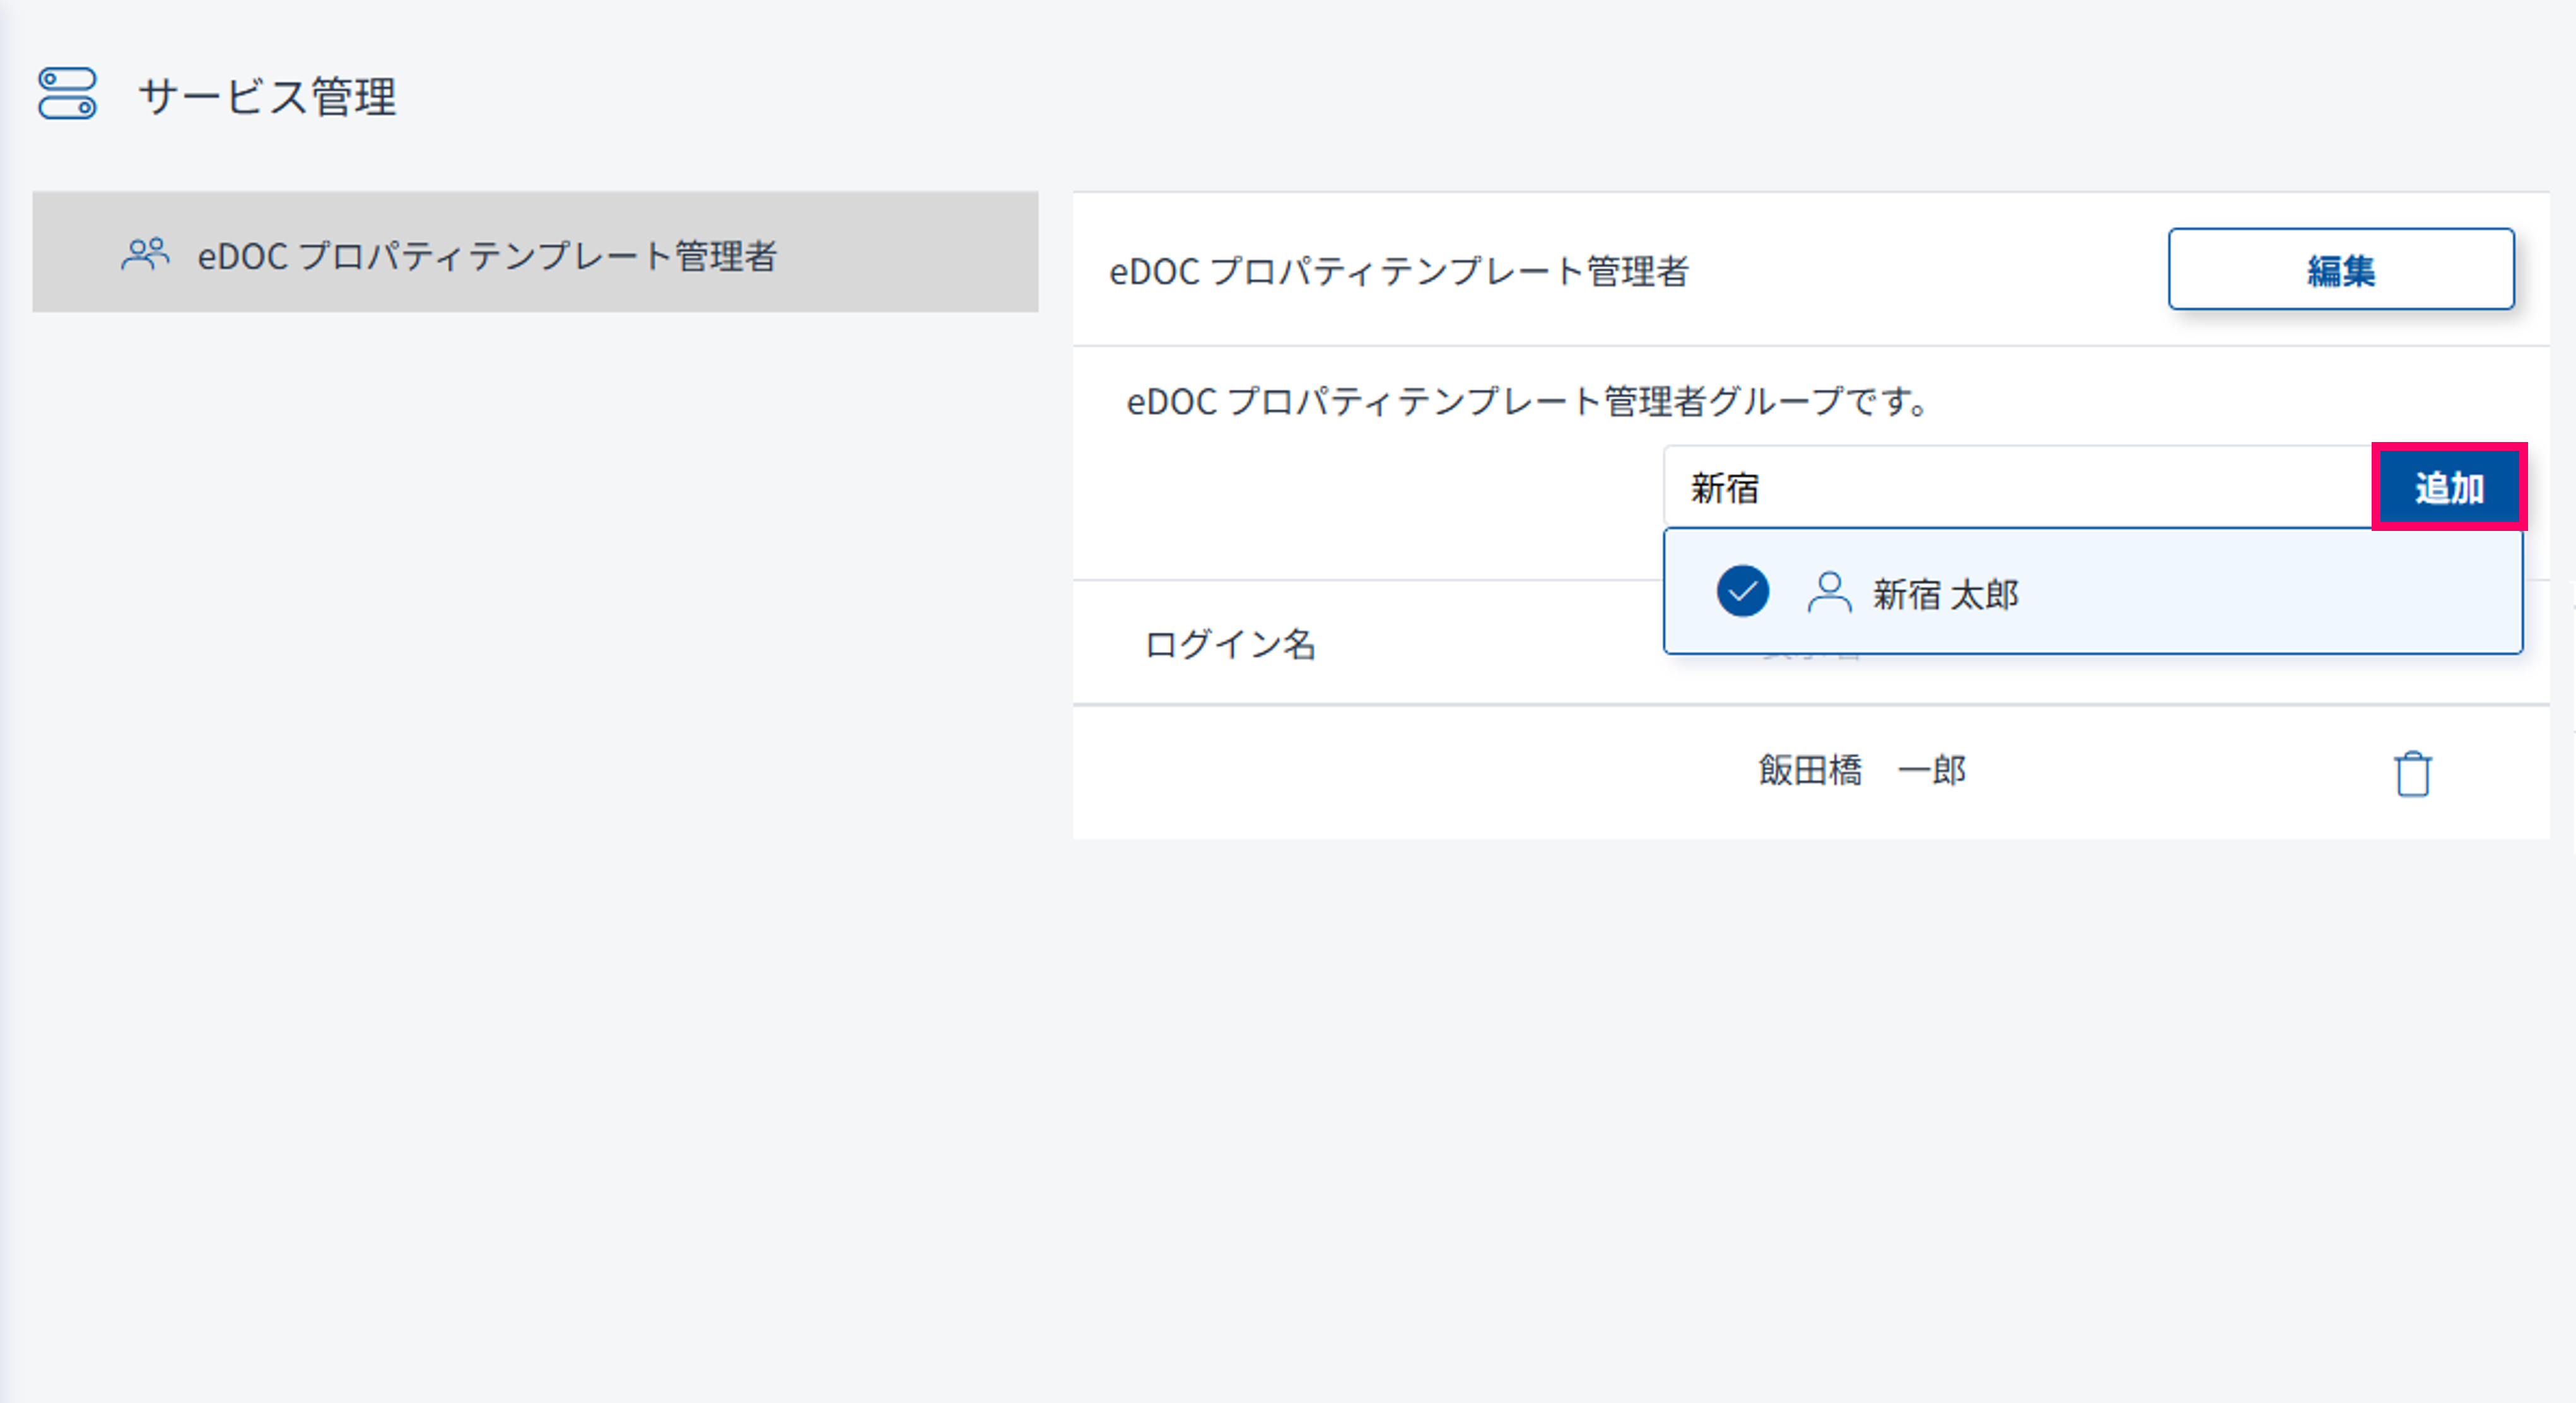Focus the search field containing 新宿

coord(1724,488)
